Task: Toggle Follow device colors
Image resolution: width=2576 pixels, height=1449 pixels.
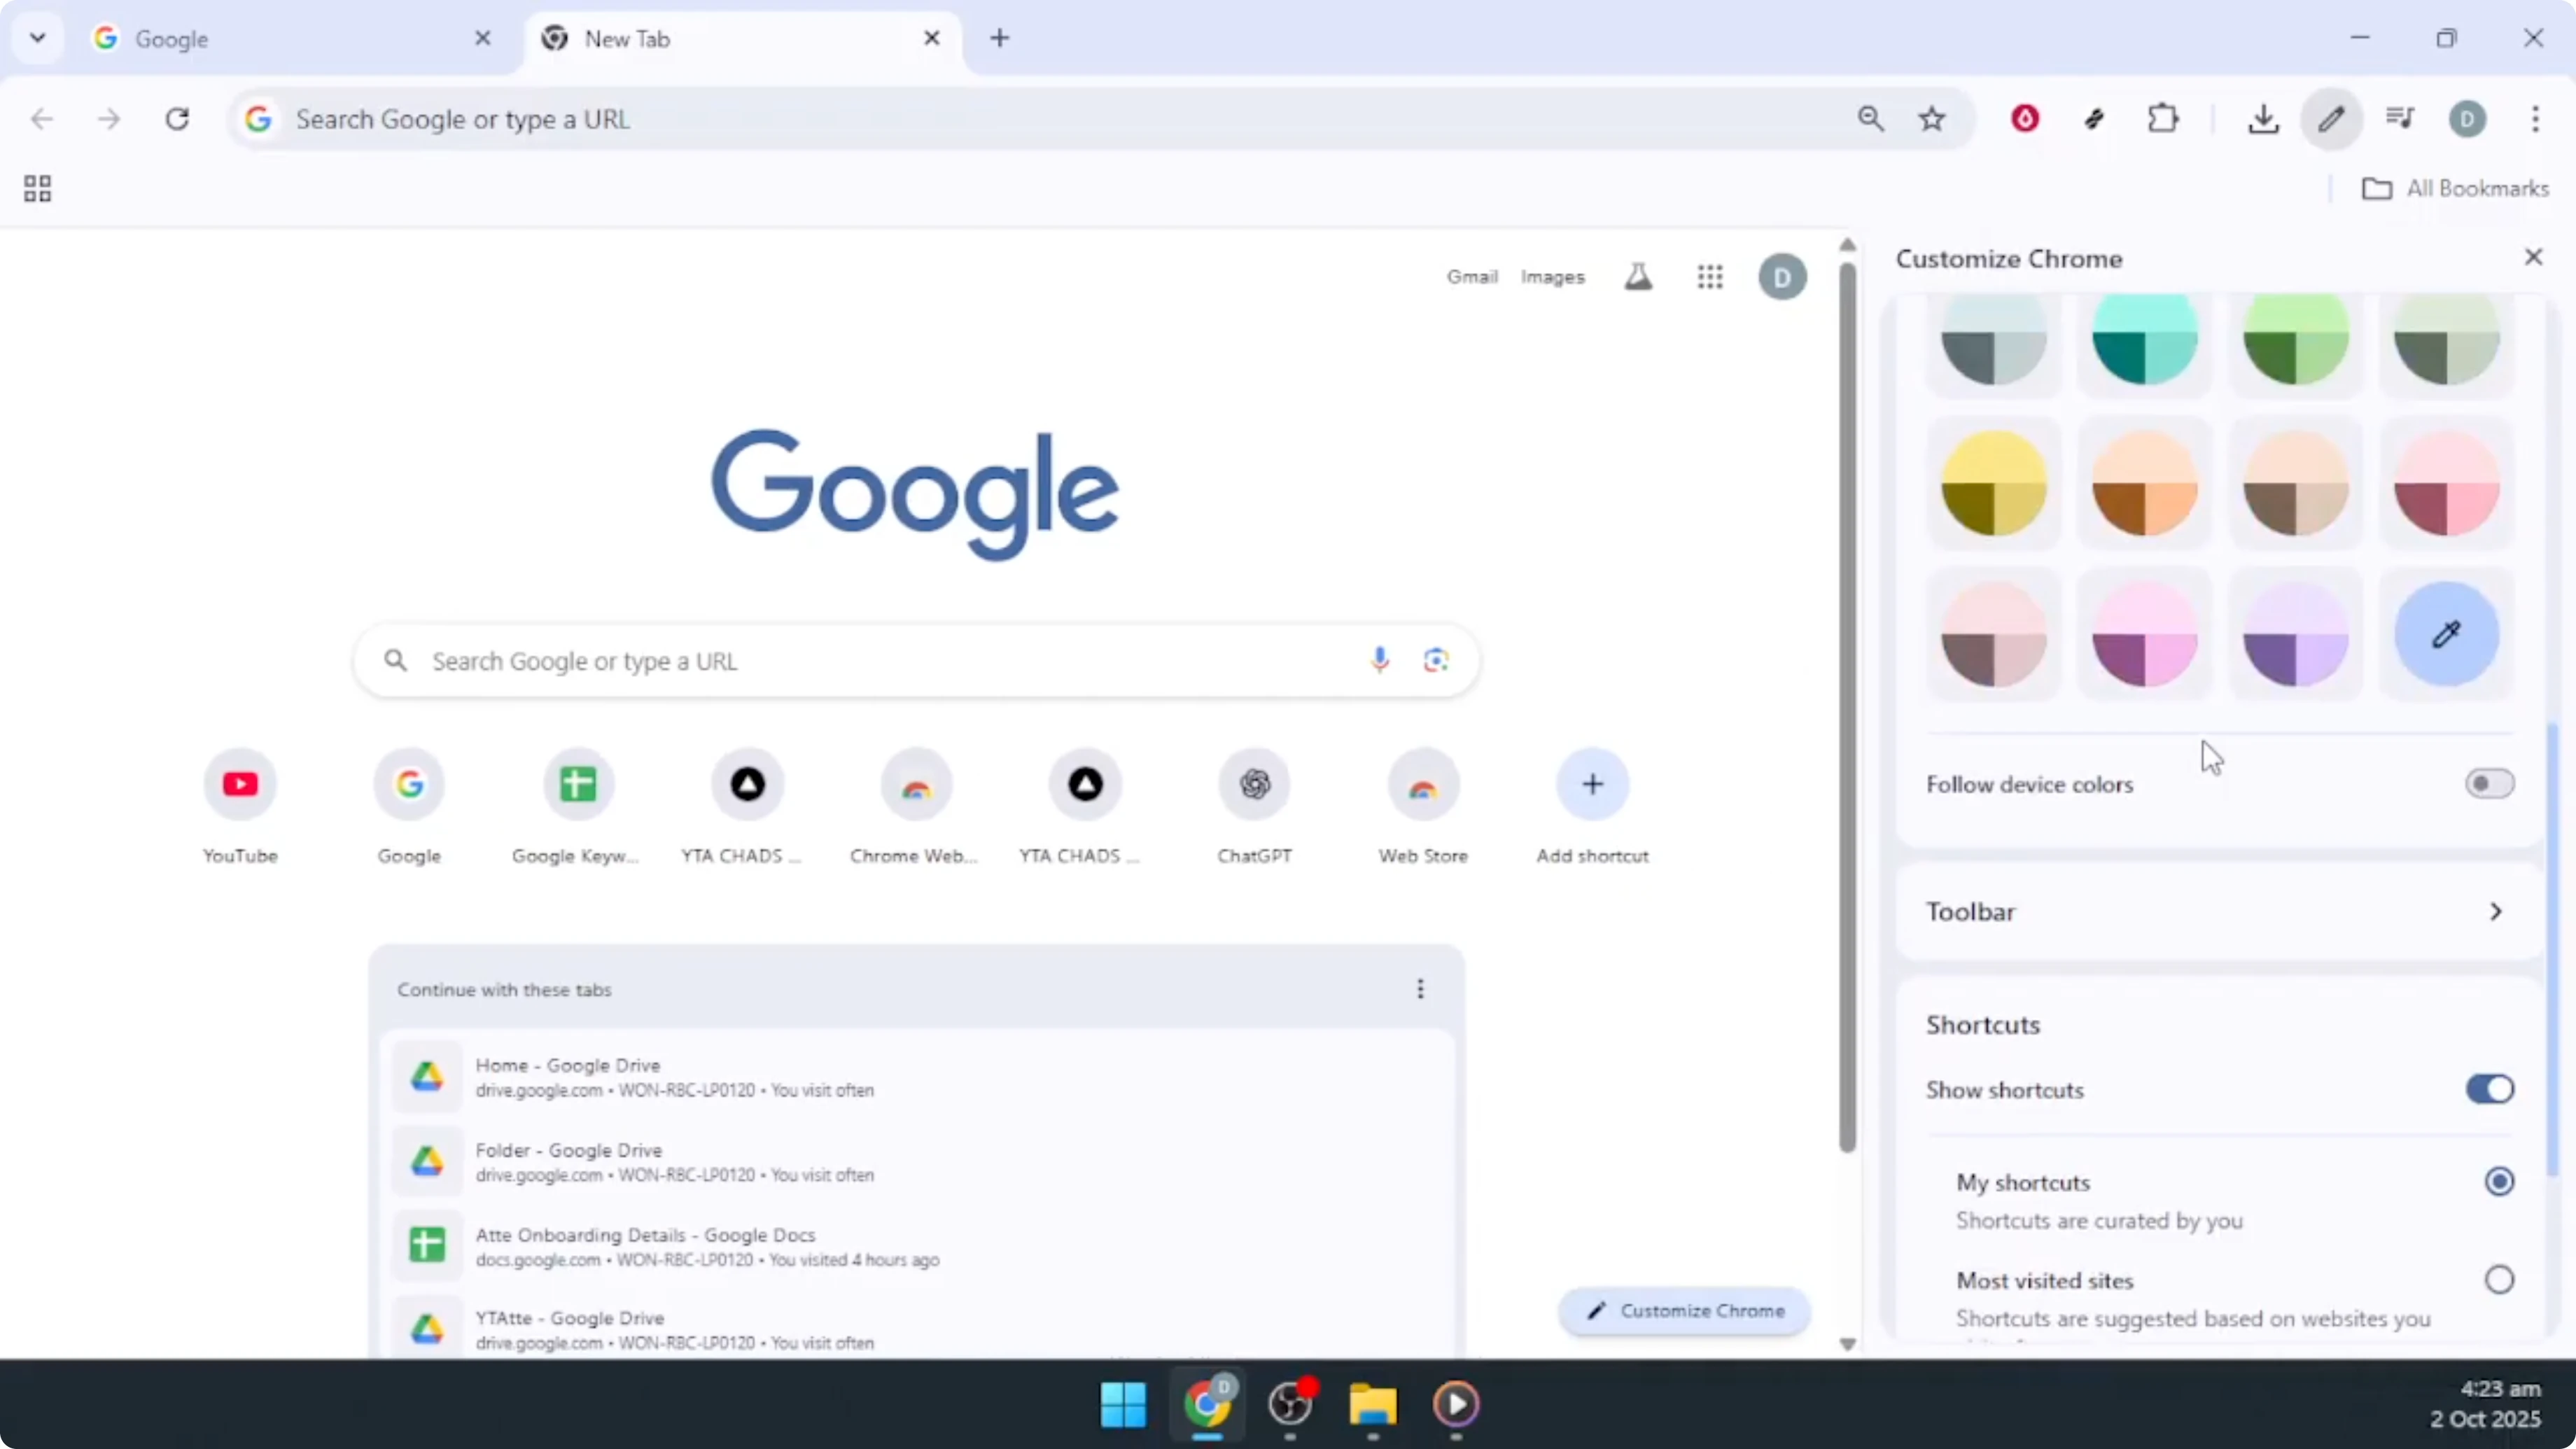Action: tap(2489, 783)
